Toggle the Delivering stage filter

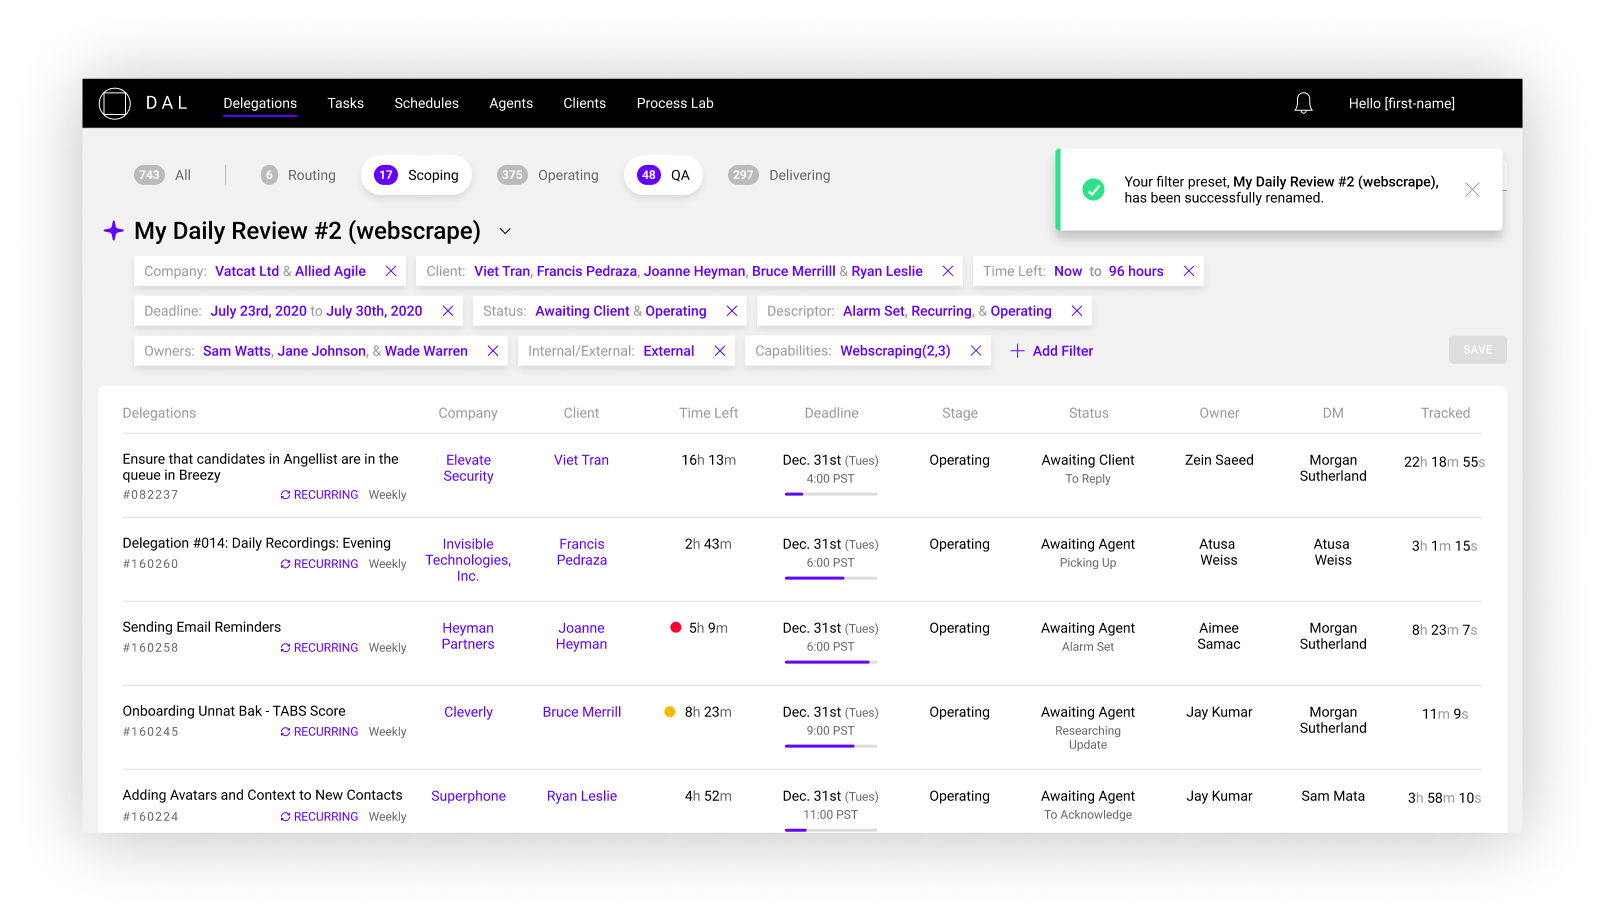[x=779, y=175]
